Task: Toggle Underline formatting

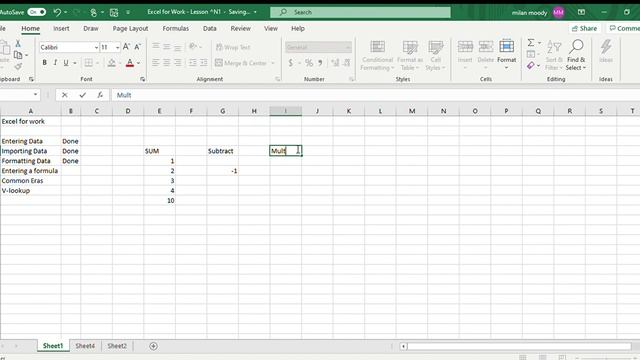Action: click(x=66, y=63)
